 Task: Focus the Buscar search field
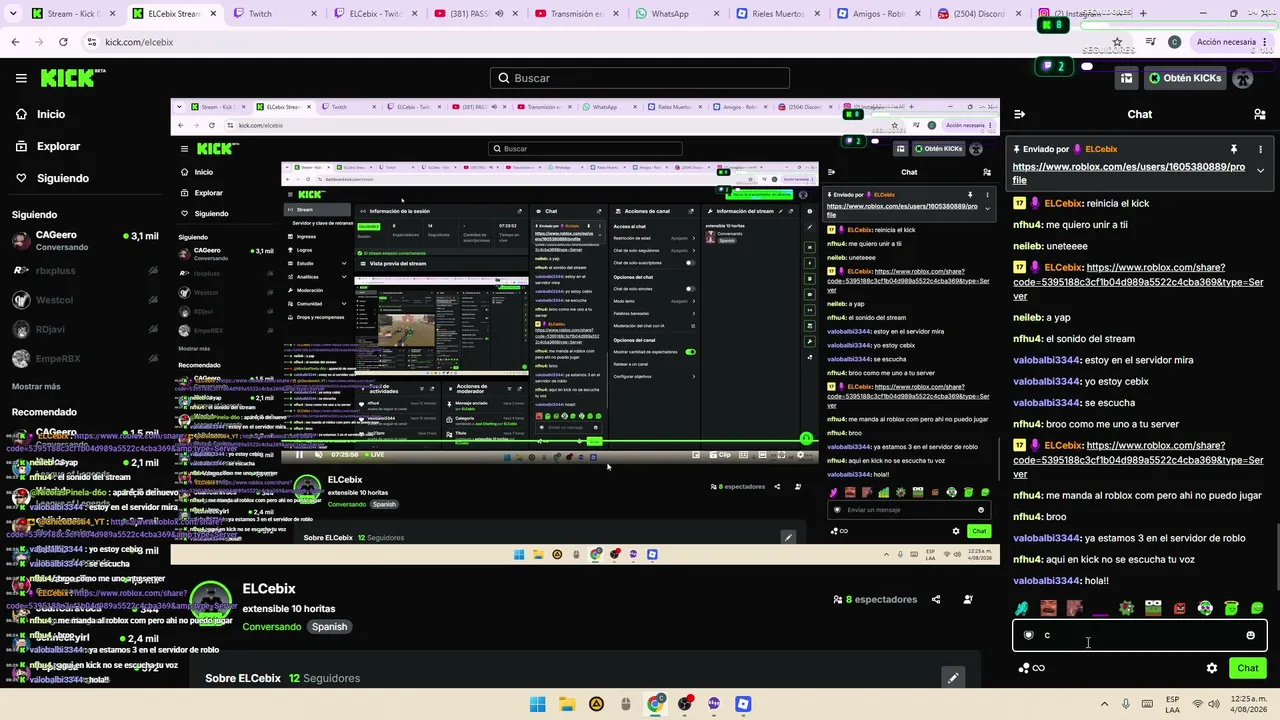640,78
